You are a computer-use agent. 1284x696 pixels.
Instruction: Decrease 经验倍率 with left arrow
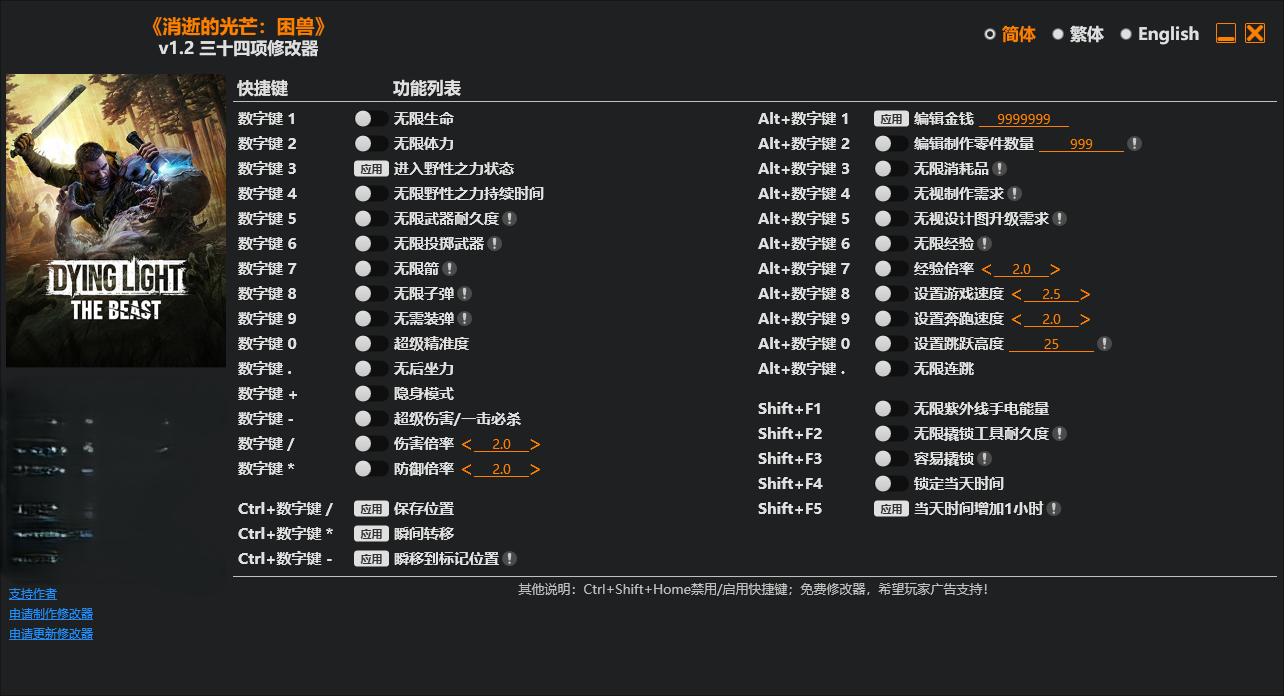(987, 269)
